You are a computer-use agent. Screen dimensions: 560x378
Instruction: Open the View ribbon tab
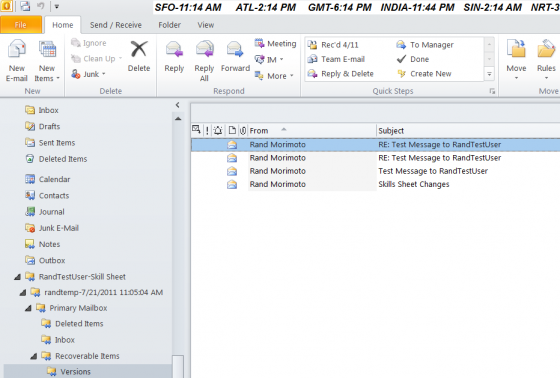point(206,25)
